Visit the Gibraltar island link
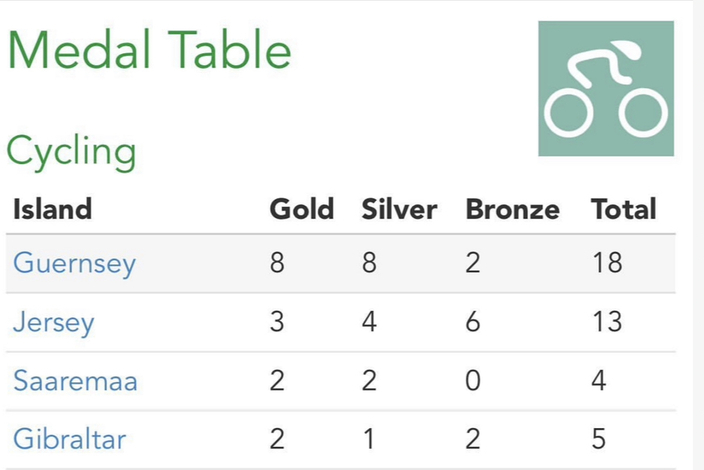Image resolution: width=704 pixels, height=470 pixels. [70, 439]
